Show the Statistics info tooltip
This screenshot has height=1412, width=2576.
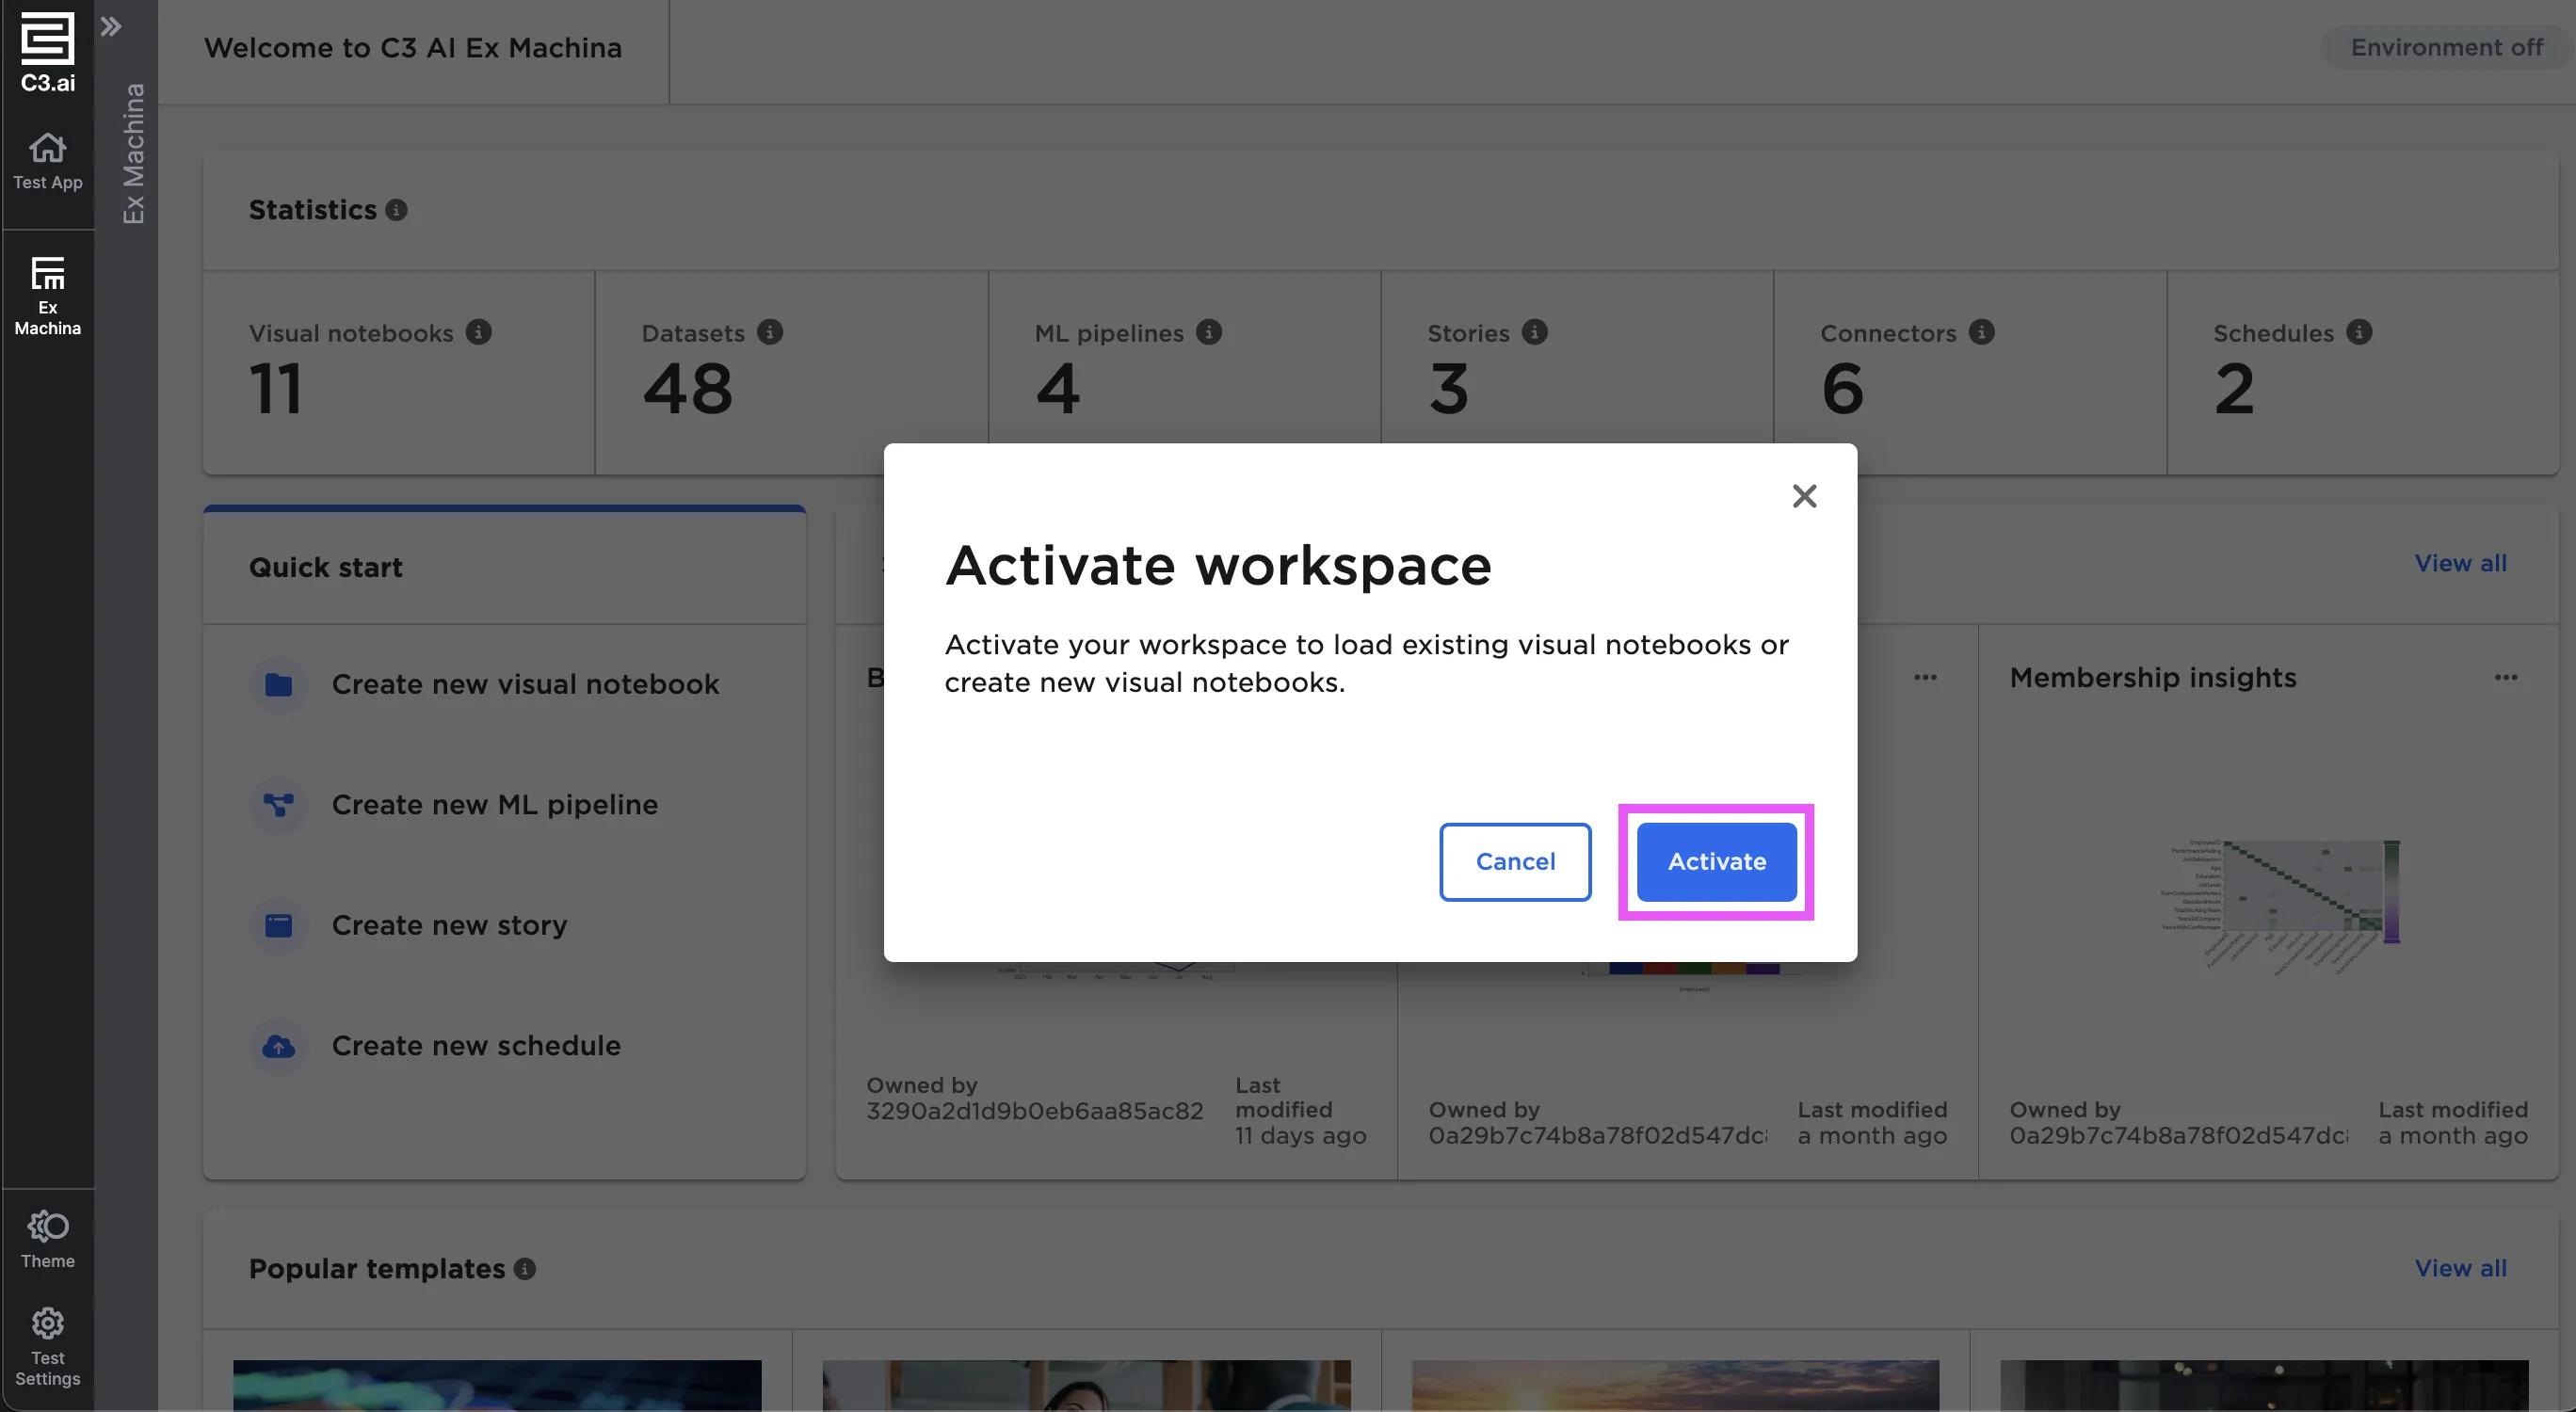pyautogui.click(x=397, y=210)
